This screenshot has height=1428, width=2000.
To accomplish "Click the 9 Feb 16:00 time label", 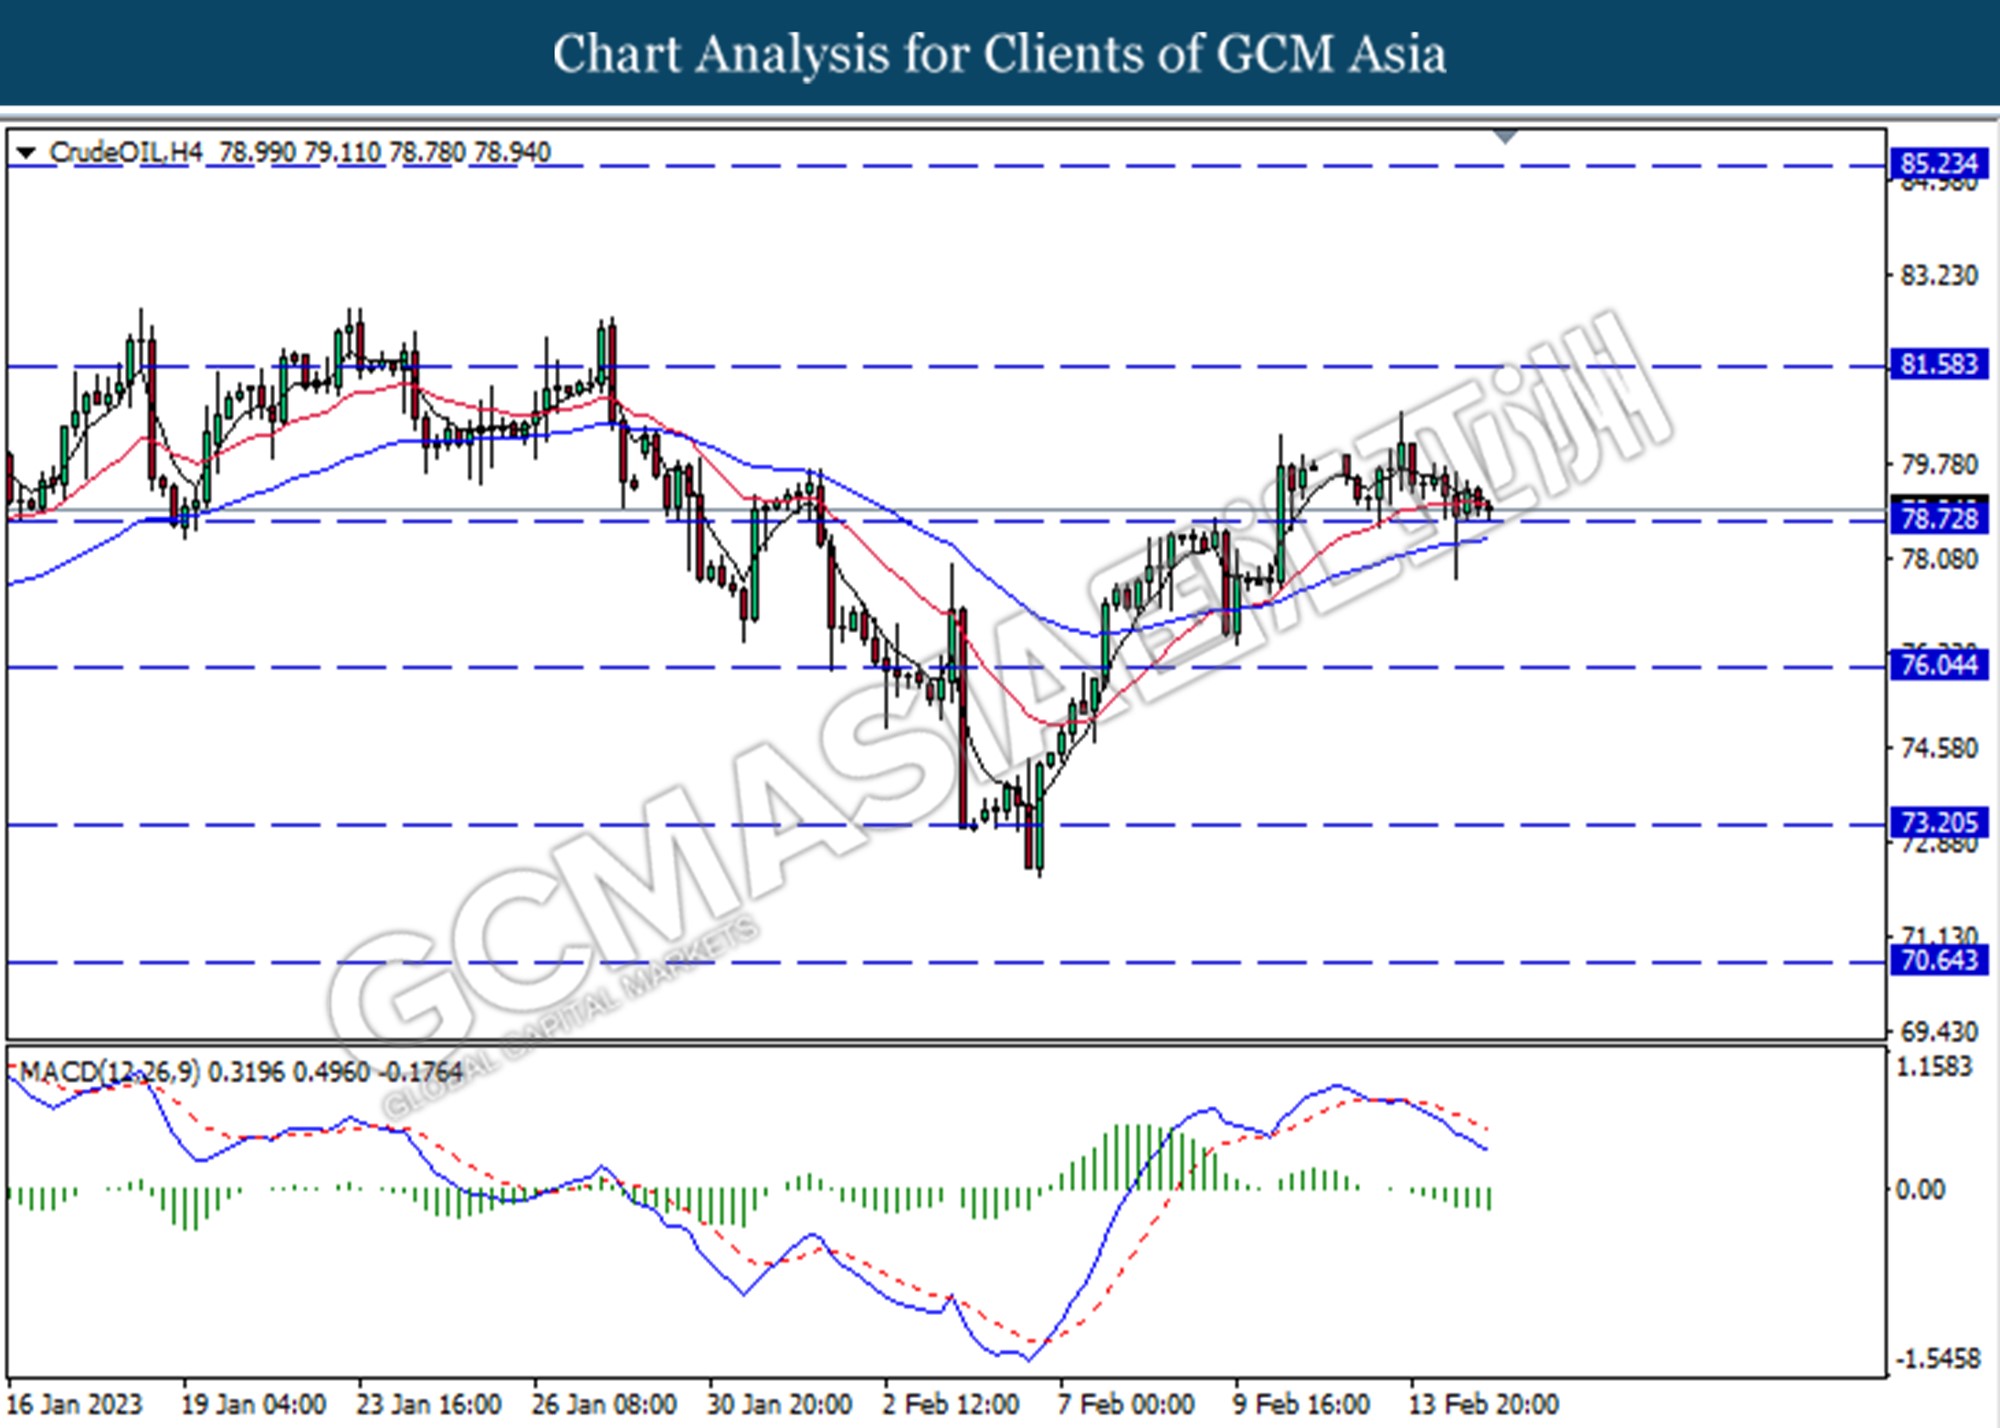I will (x=1302, y=1405).
